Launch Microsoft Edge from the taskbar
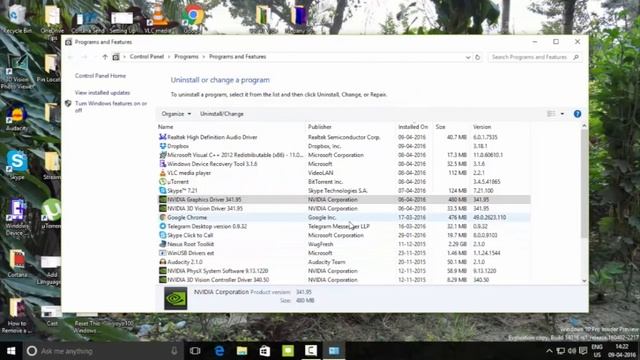 coord(219,351)
